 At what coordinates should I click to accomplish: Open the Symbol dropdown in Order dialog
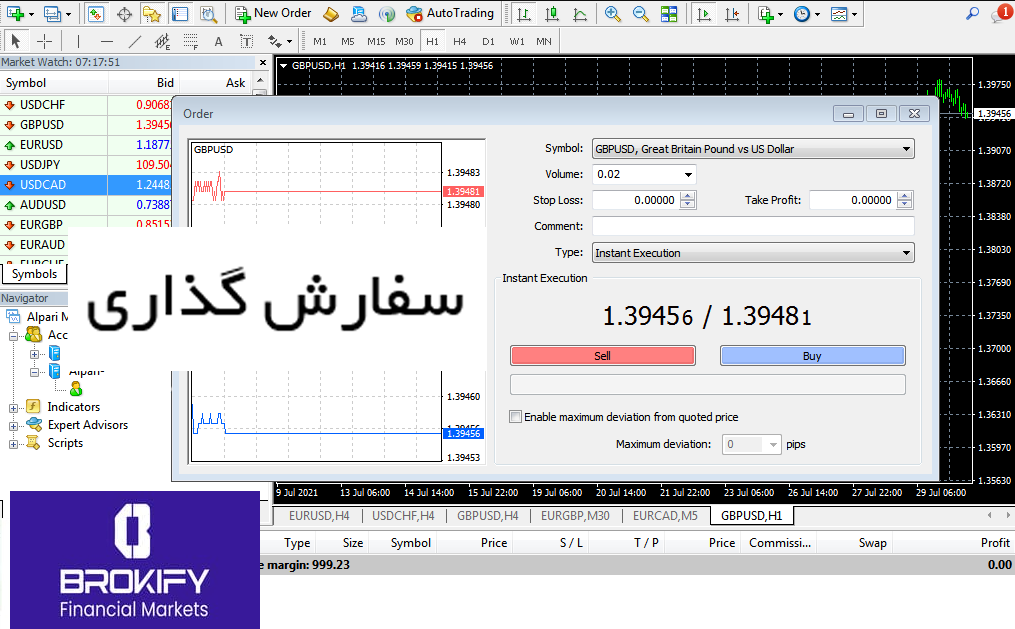click(753, 149)
